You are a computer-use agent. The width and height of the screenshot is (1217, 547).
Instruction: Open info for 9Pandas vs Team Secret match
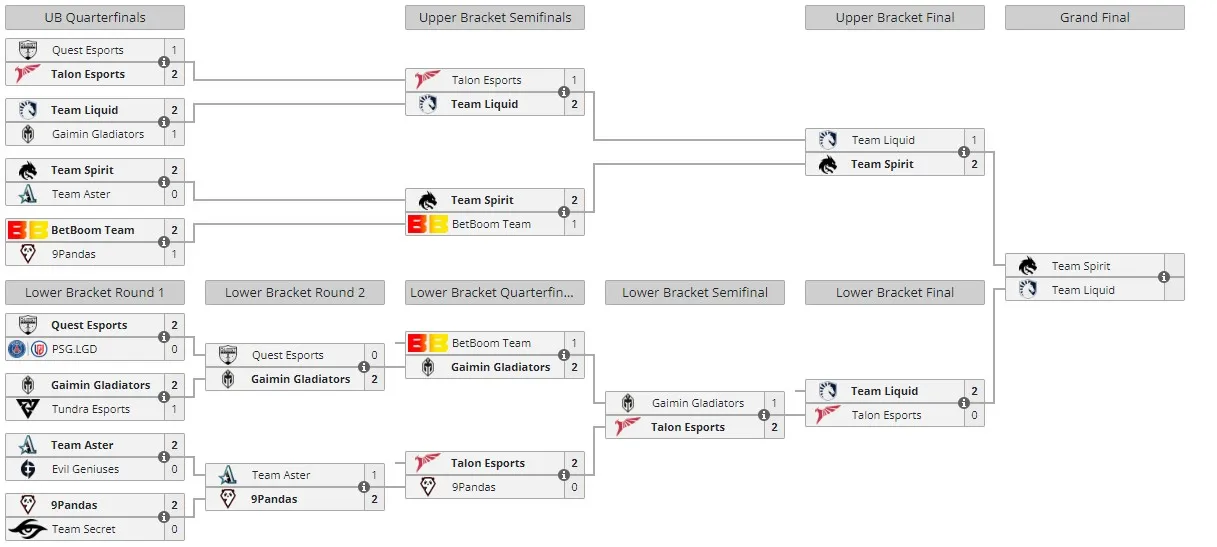164,517
